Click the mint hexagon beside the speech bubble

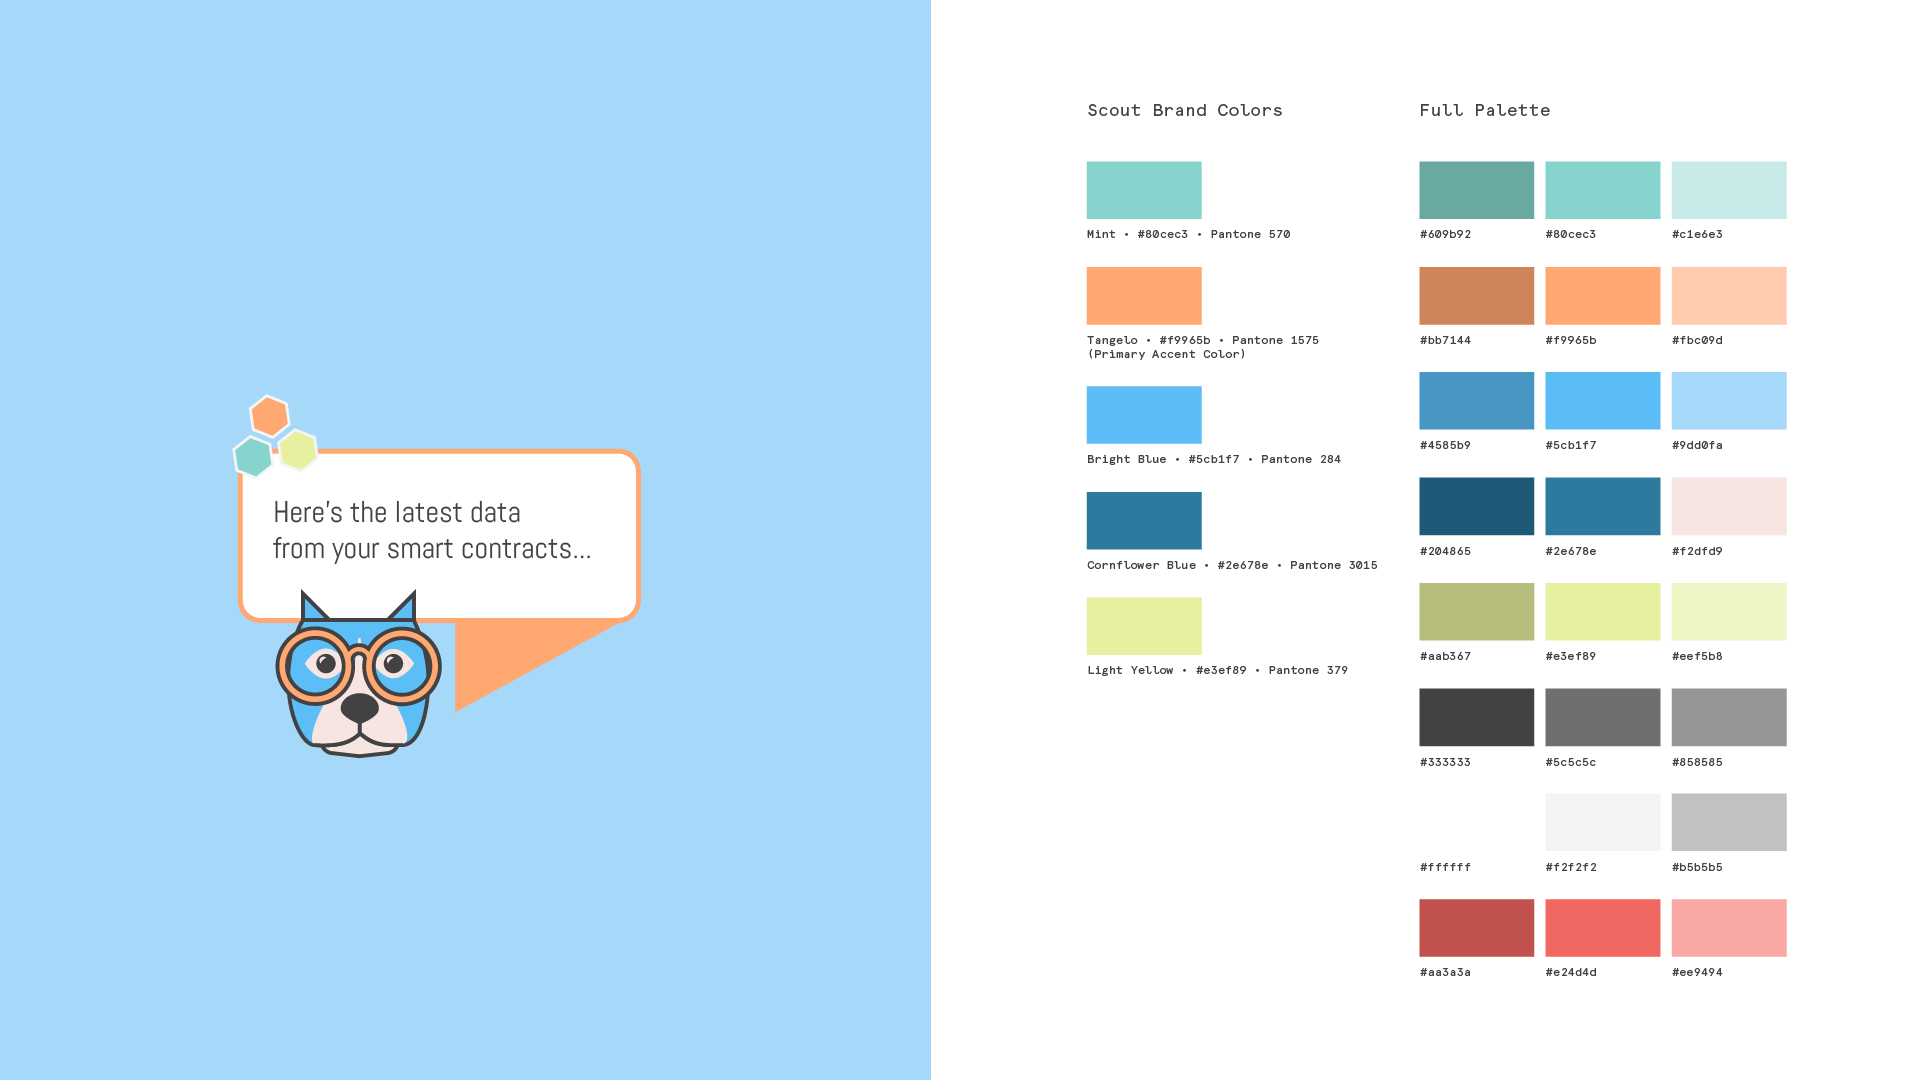253,457
